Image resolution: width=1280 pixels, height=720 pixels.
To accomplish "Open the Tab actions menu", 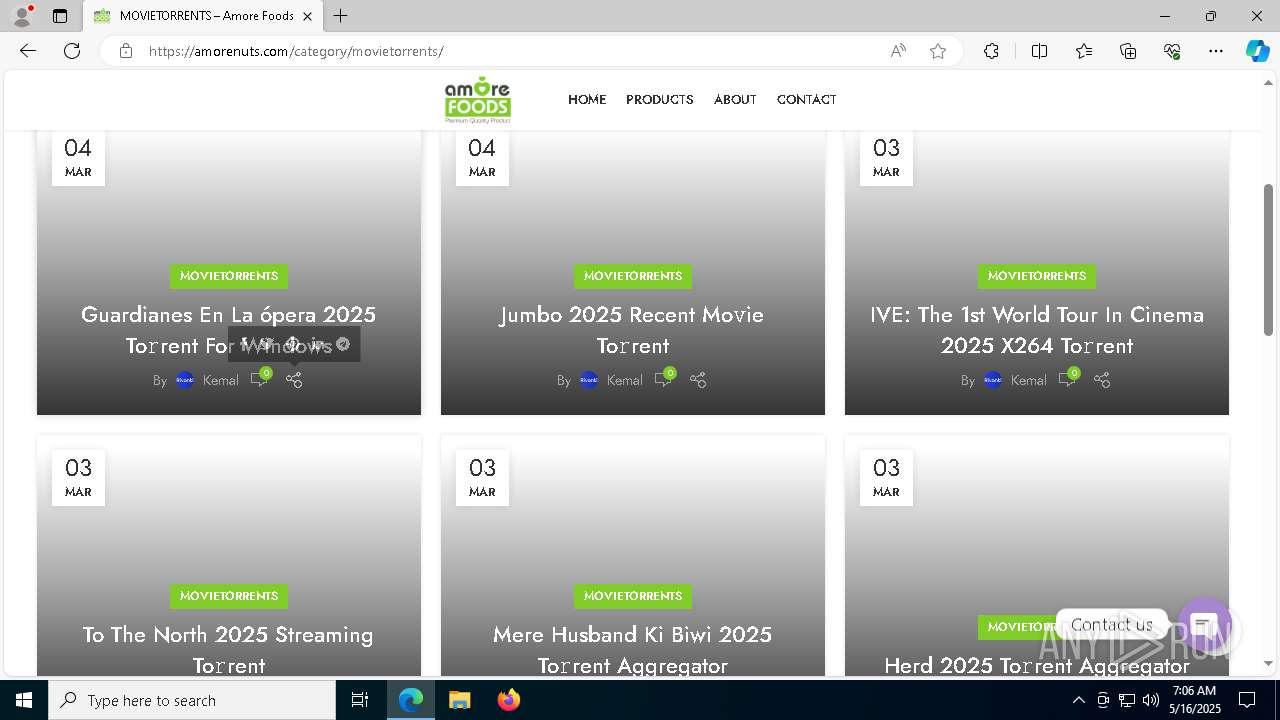I will 60,16.
